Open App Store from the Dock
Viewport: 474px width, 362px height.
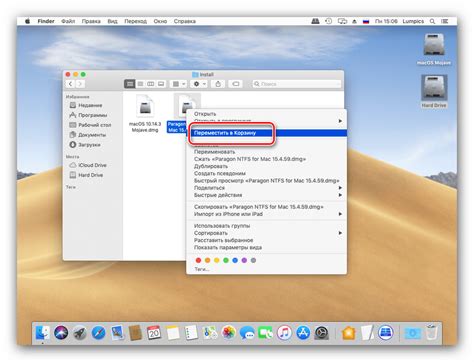[x=303, y=333]
